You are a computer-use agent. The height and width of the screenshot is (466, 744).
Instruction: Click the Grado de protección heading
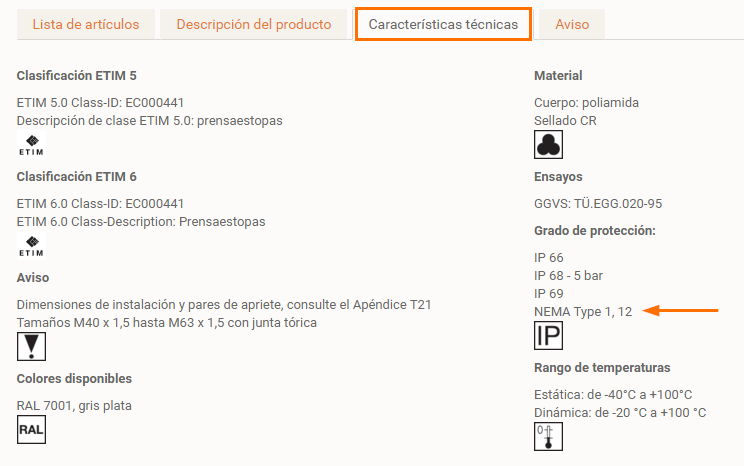point(594,231)
